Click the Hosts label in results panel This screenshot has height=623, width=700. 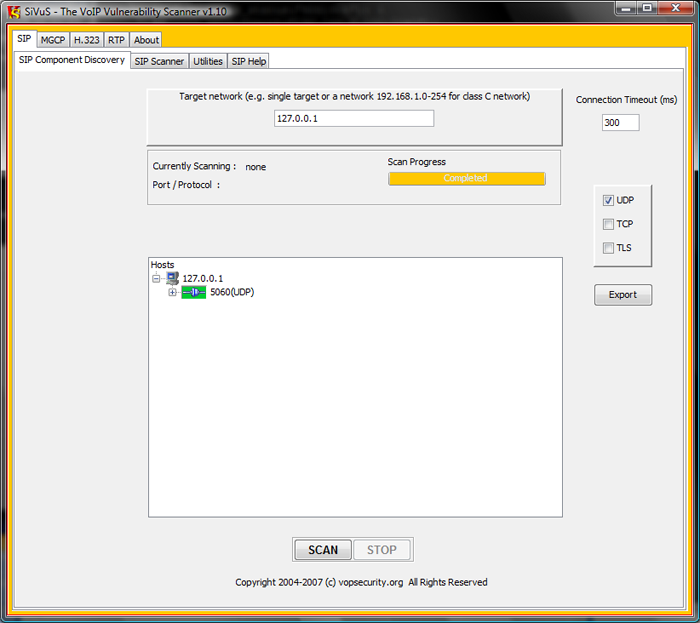tap(162, 265)
